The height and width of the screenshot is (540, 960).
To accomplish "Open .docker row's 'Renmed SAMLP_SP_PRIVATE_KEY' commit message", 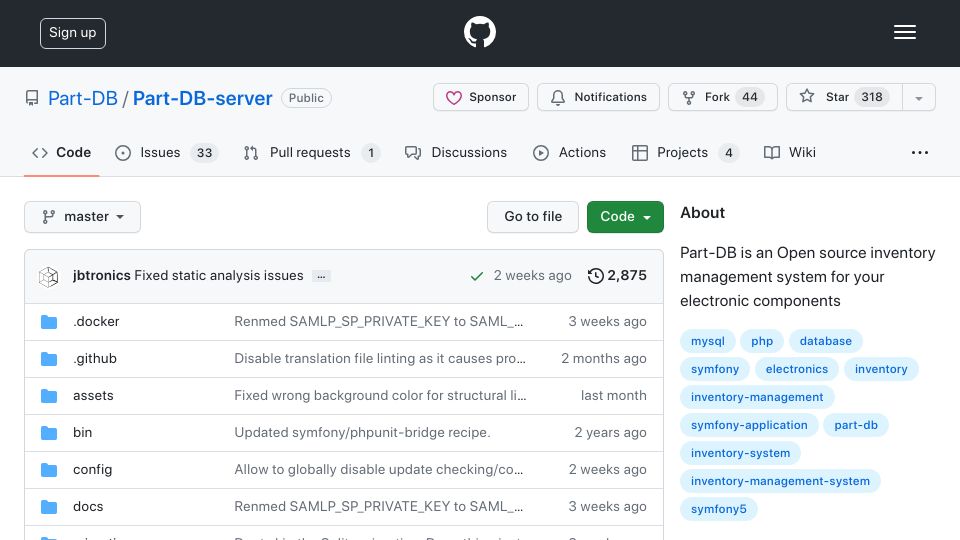I will (379, 321).
